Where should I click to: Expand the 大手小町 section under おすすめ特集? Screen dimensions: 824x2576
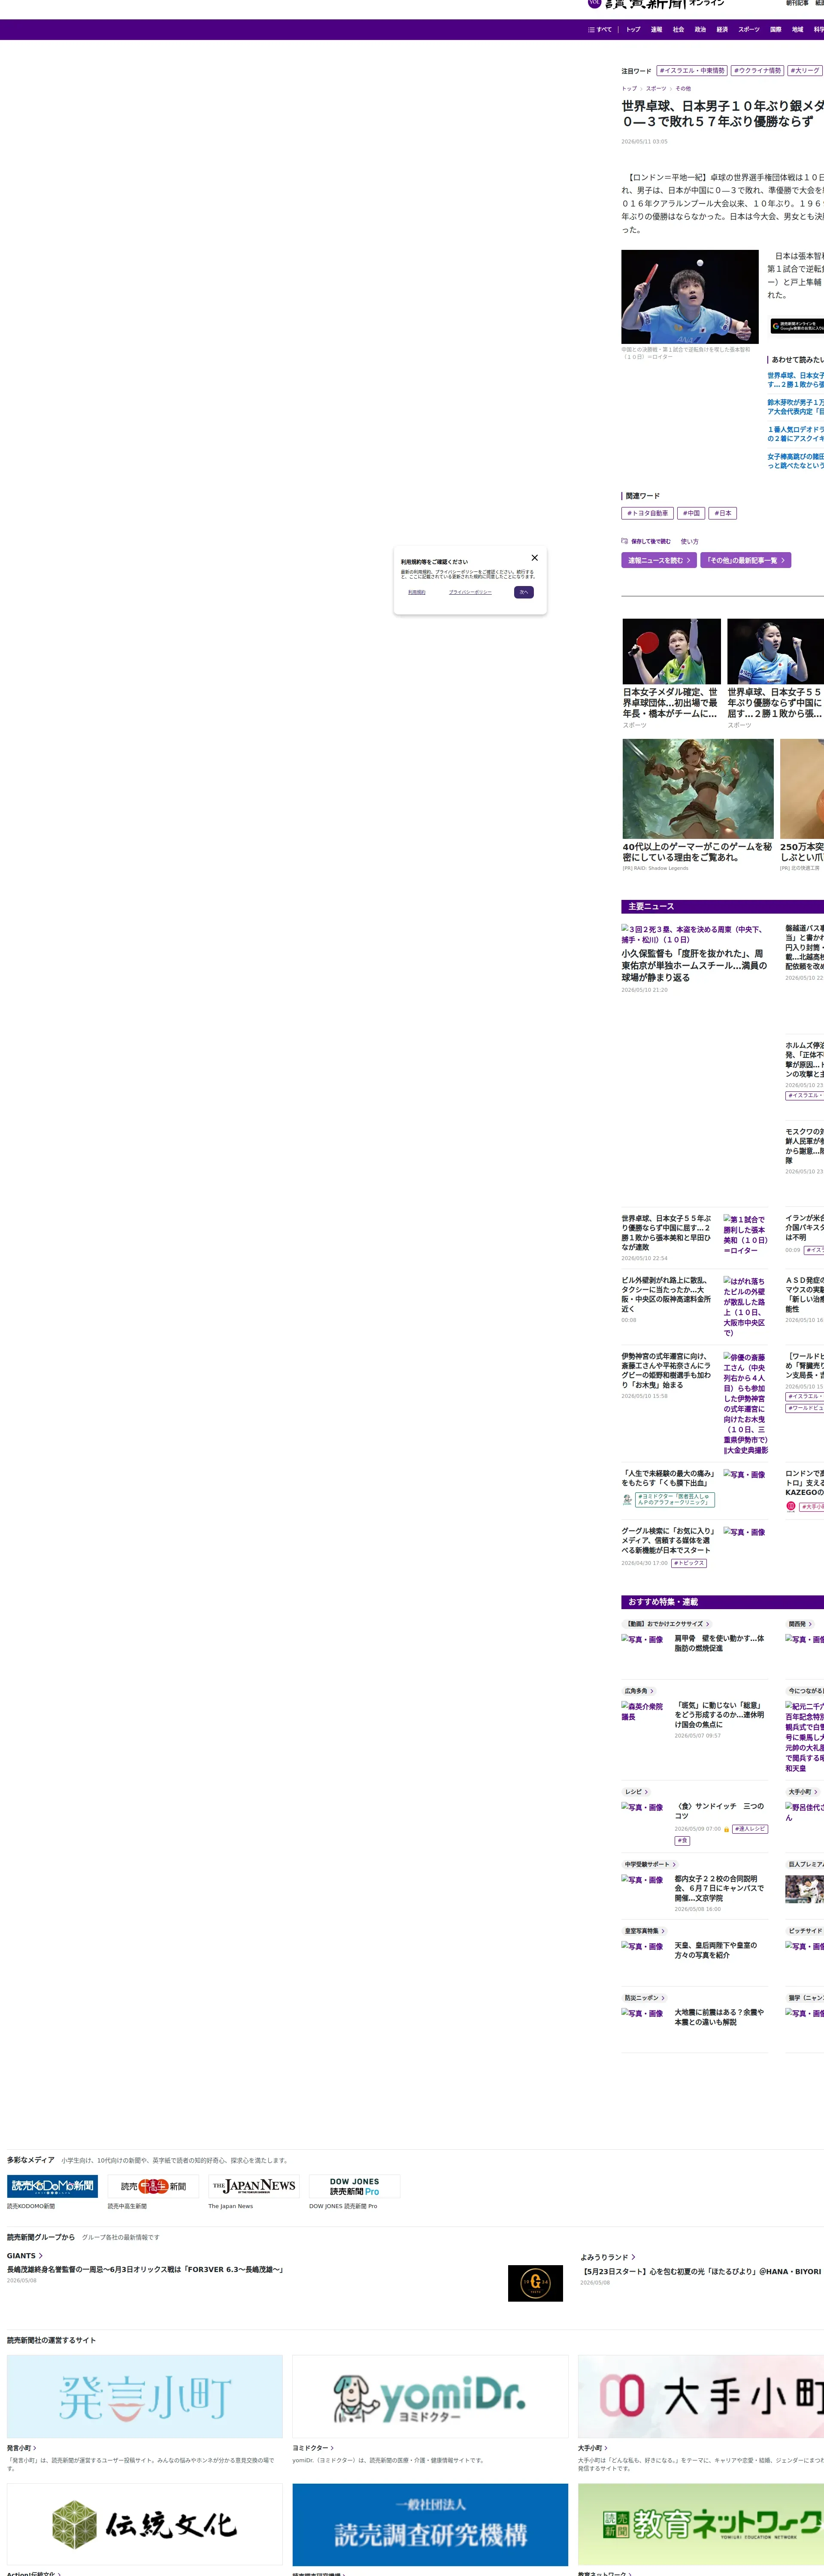pyautogui.click(x=803, y=1792)
